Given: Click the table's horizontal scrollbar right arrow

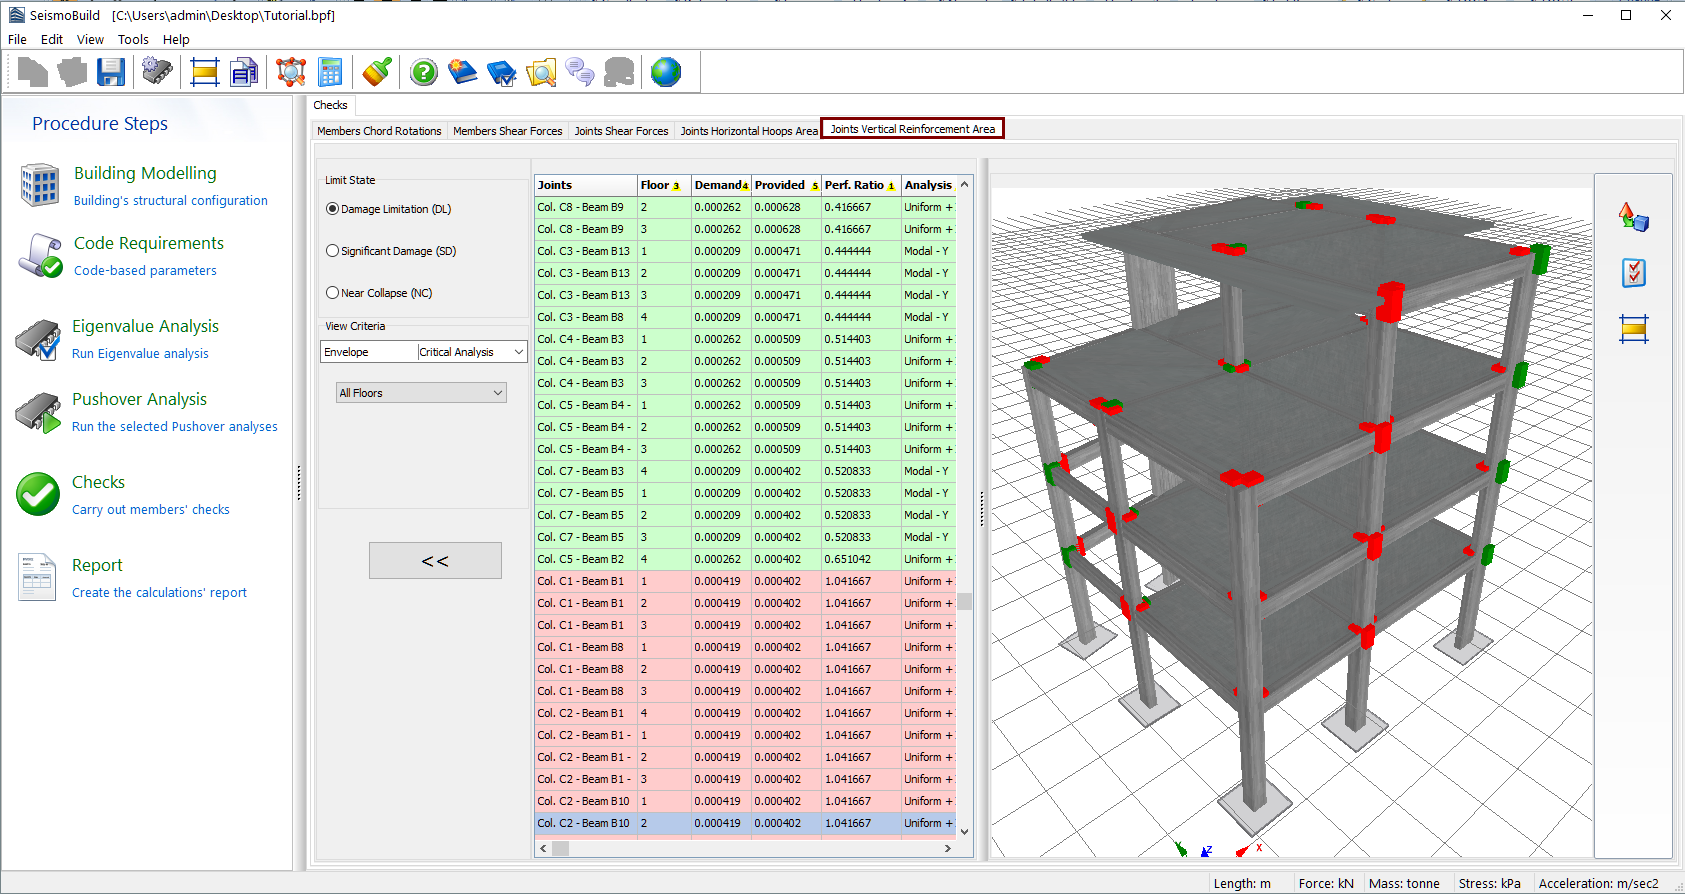Looking at the screenshot, I should click(947, 848).
